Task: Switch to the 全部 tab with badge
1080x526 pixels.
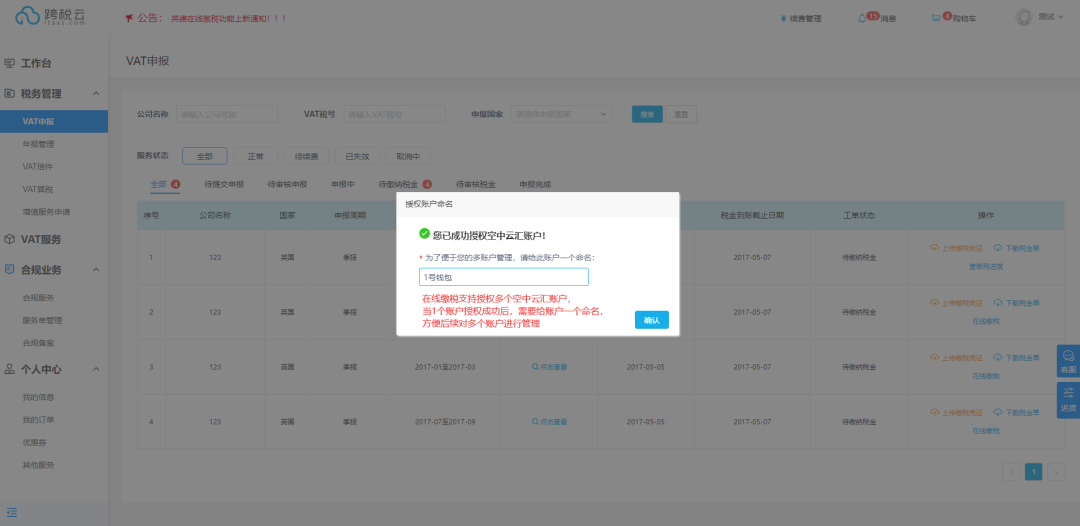Action: (x=165, y=185)
